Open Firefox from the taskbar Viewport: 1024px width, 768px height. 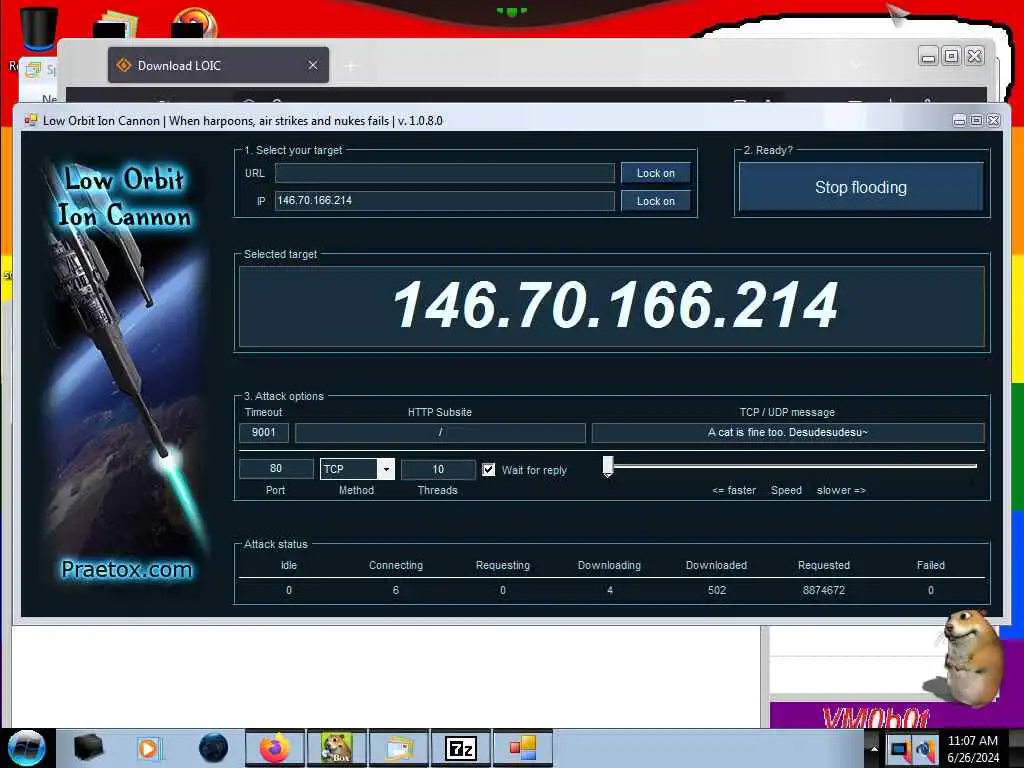[275, 748]
